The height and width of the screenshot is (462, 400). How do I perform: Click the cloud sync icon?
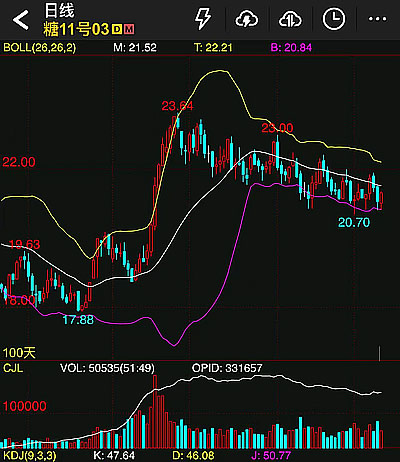tap(290, 19)
